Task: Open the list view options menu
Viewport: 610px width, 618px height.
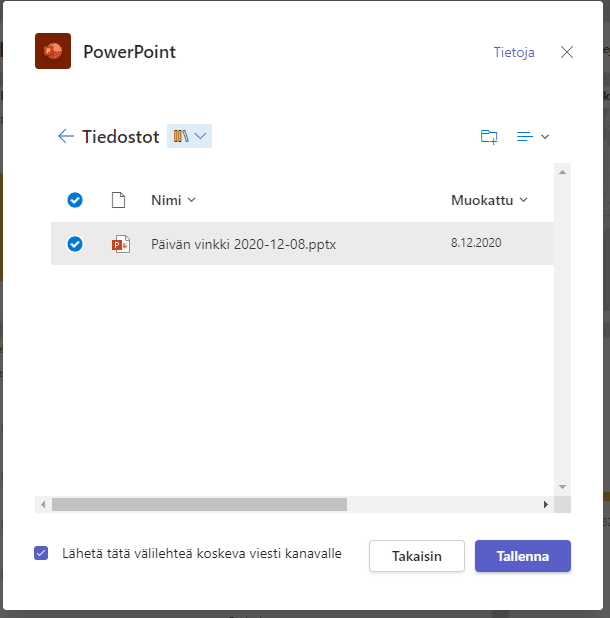Action: [x=533, y=137]
